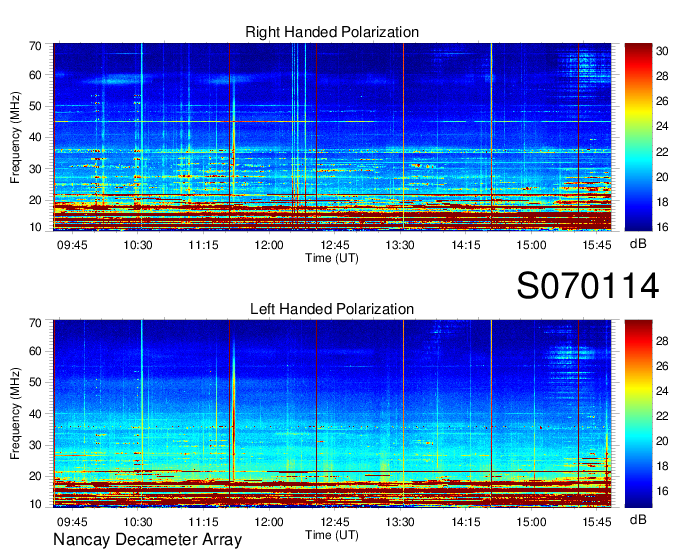Viewport: 680px width, 552px height.
Task: Select the 60 MHz tick on Left Handed plot
Action: click(x=35, y=351)
